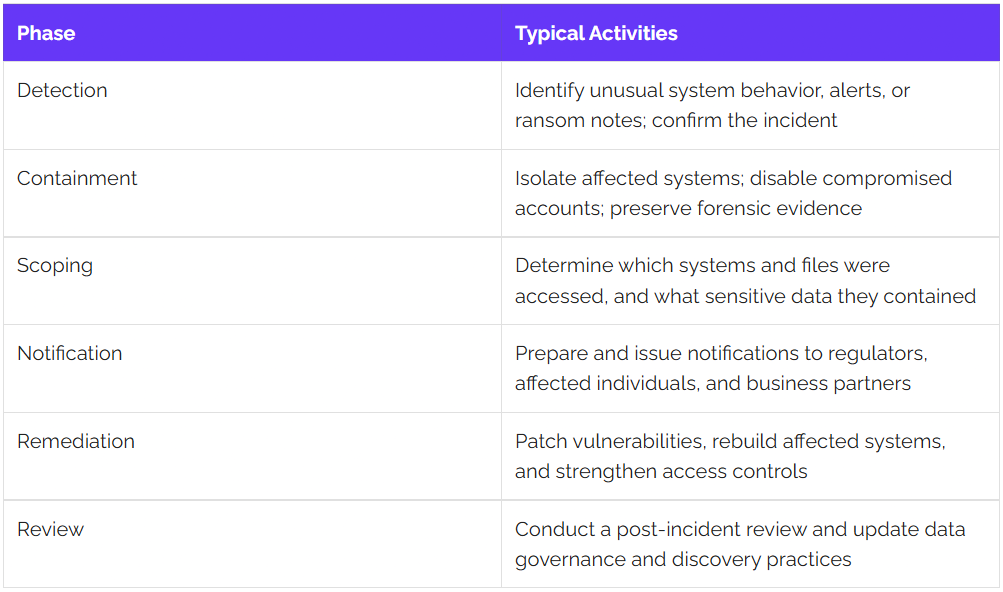
Task: Click the phrase 'governance and discovery practices'
Action: pos(683,559)
